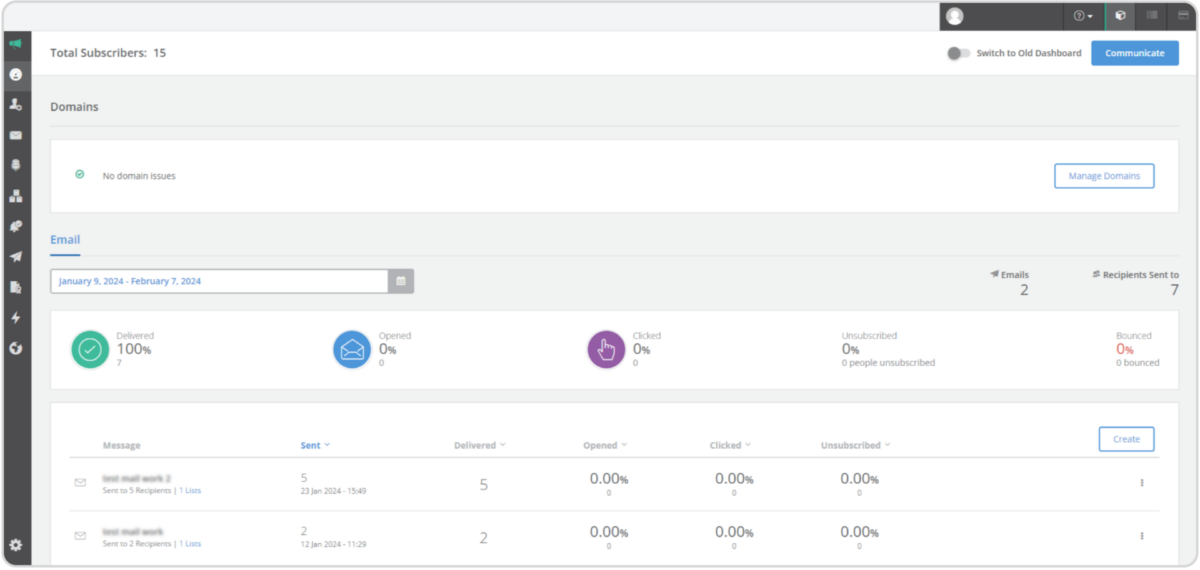The height and width of the screenshot is (570, 1200).
Task: Sort the table by Sent column
Action: [x=315, y=445]
